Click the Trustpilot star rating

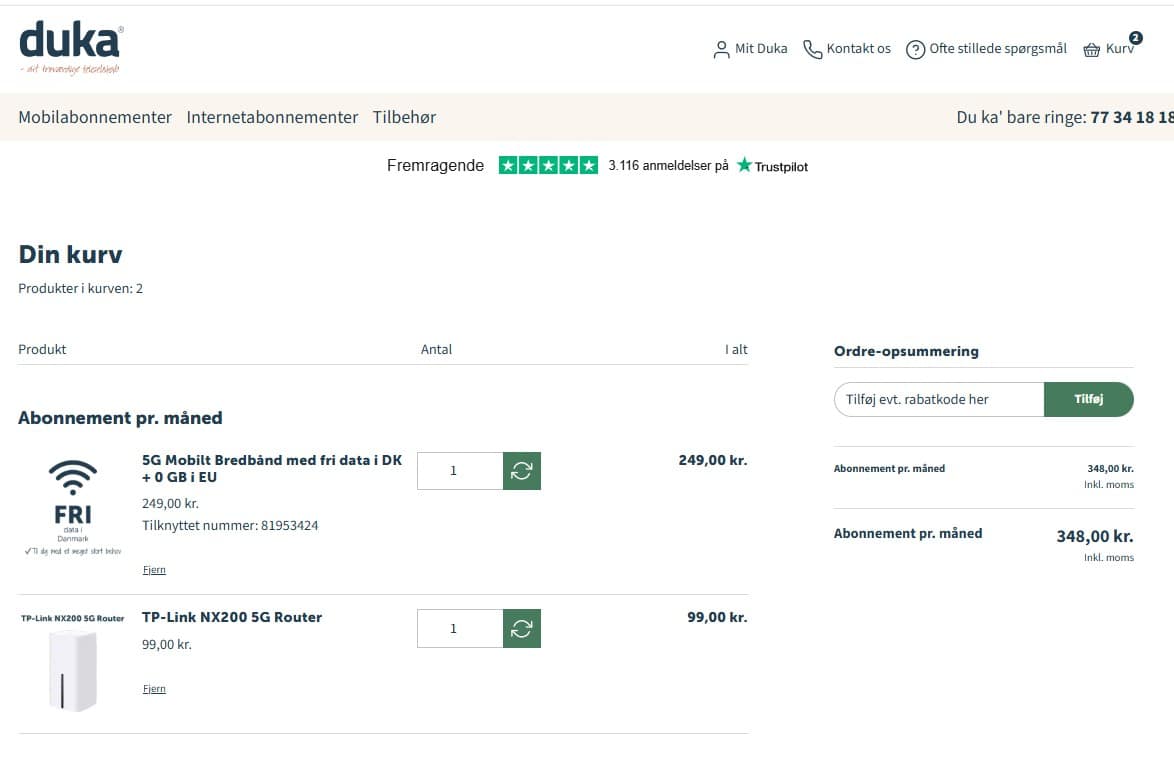[x=548, y=166]
